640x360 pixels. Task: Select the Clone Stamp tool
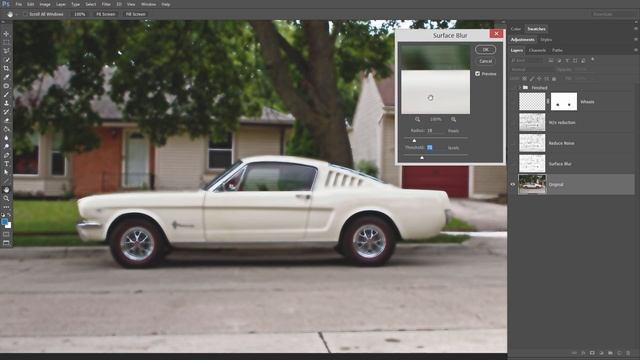[6, 103]
